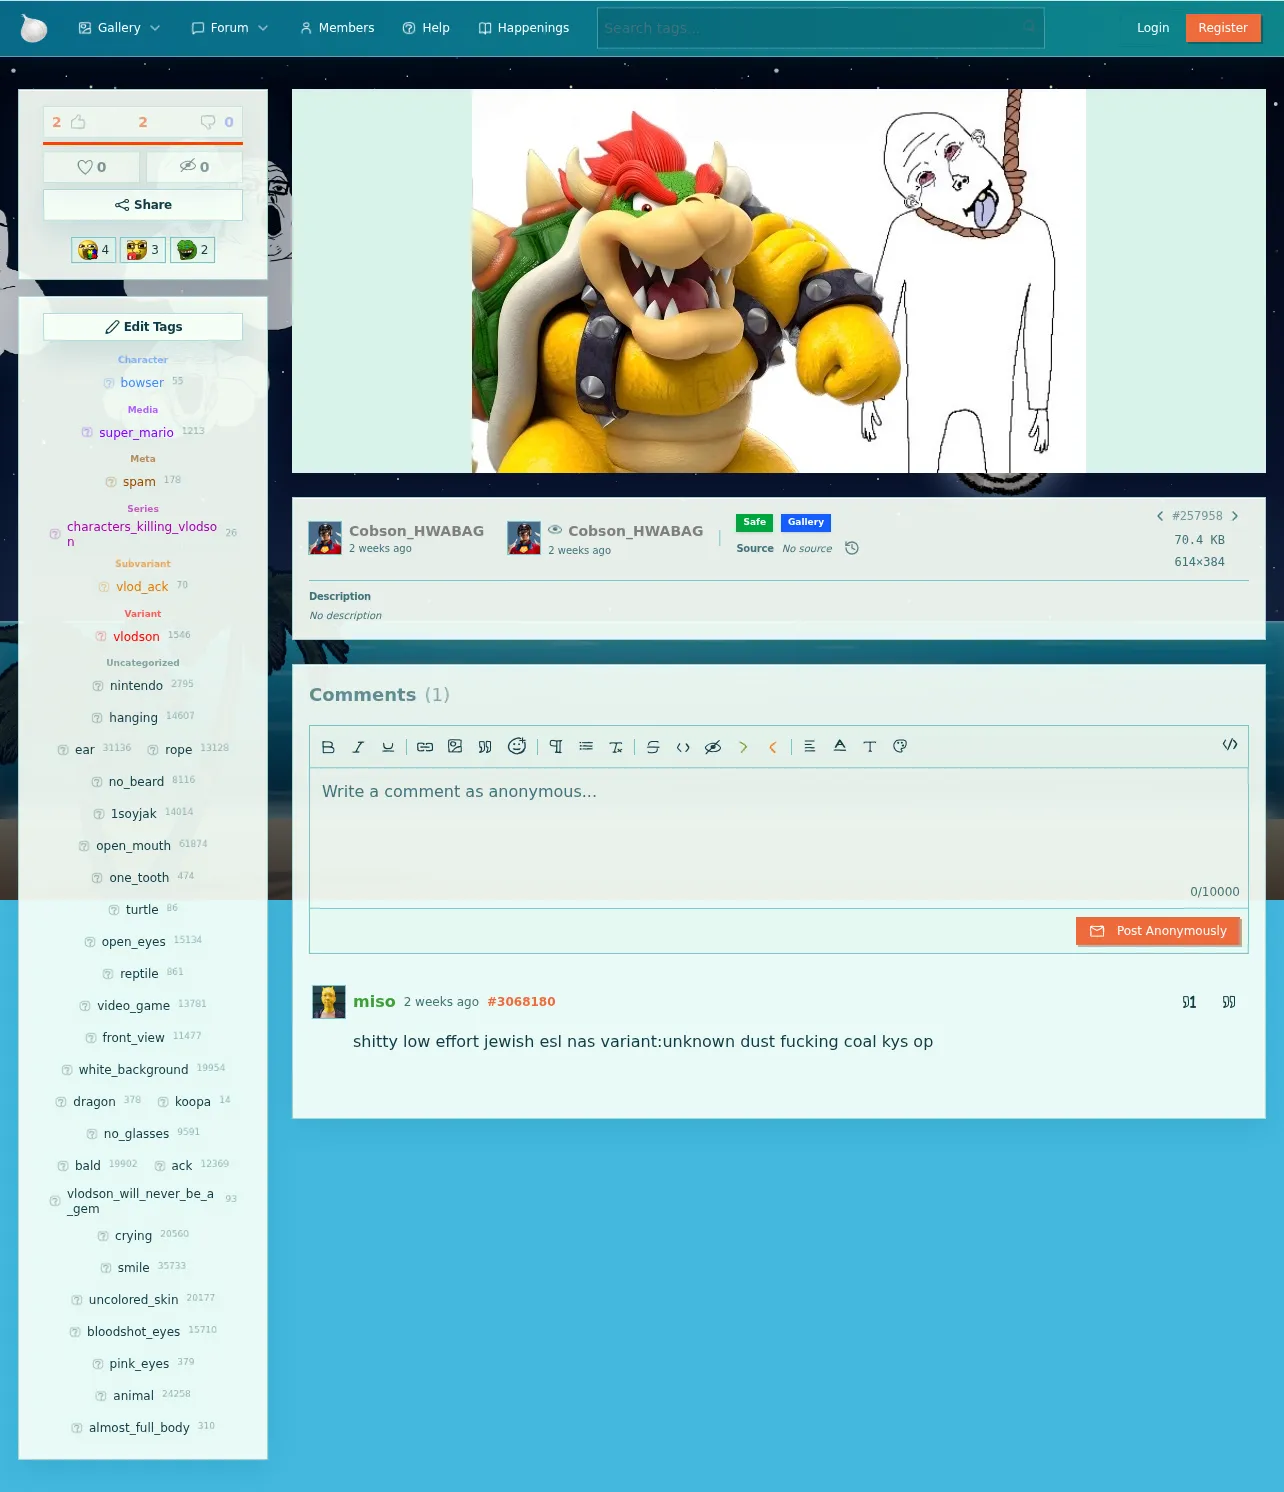Switch editor to raw source view
The image size is (1284, 1492).
click(x=1230, y=745)
